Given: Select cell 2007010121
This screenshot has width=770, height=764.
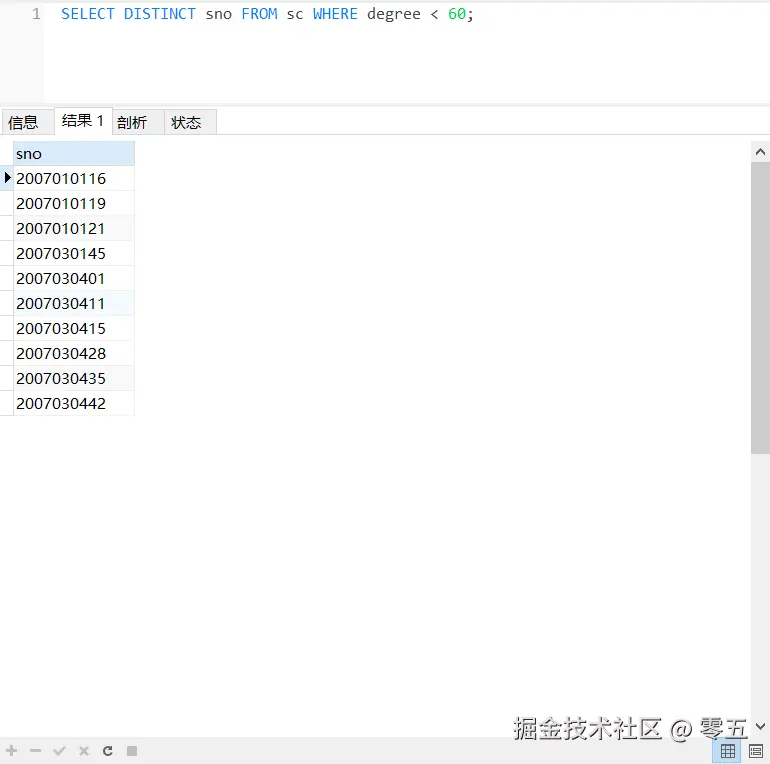Looking at the screenshot, I should [x=74, y=228].
